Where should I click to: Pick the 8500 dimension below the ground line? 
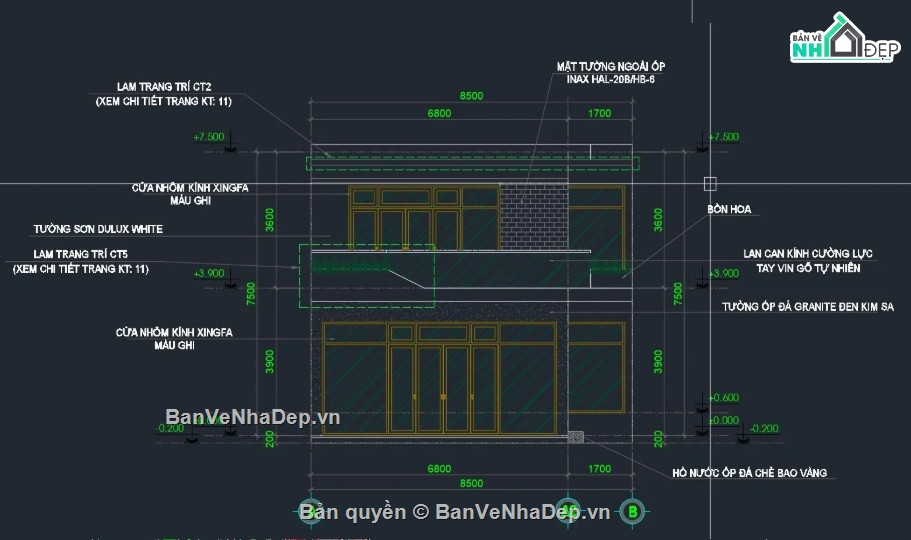point(471,483)
